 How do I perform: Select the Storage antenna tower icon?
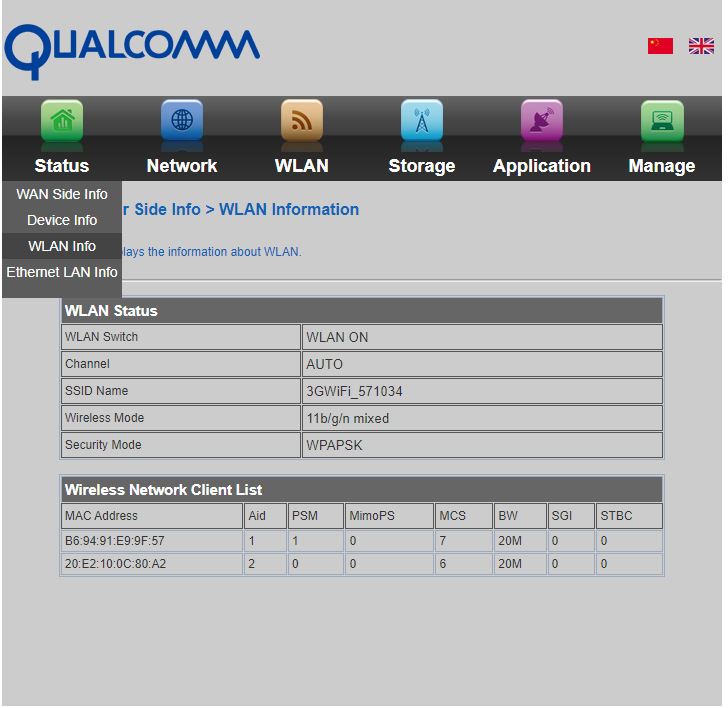coord(421,122)
